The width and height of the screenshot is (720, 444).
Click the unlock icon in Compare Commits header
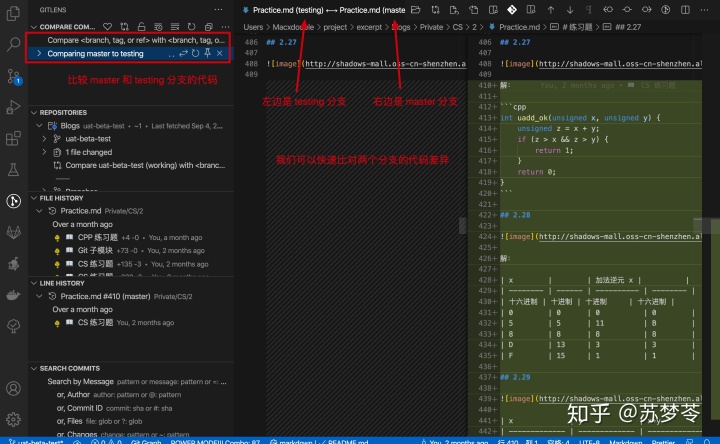(x=141, y=27)
